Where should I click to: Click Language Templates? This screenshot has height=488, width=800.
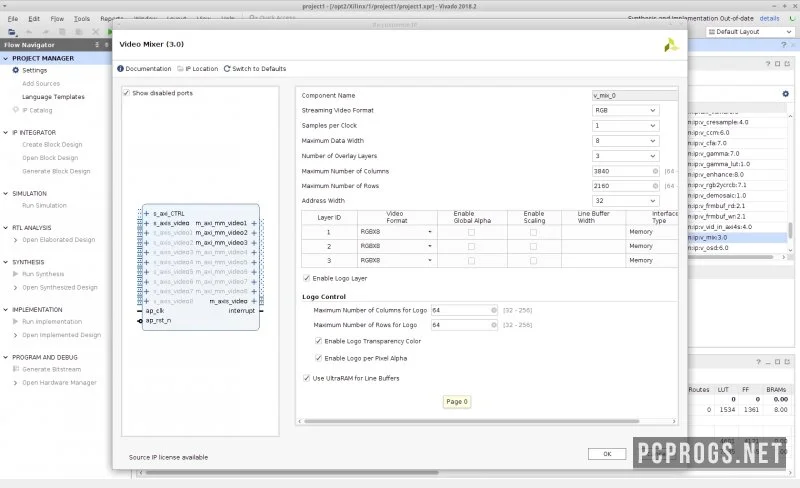point(53,96)
